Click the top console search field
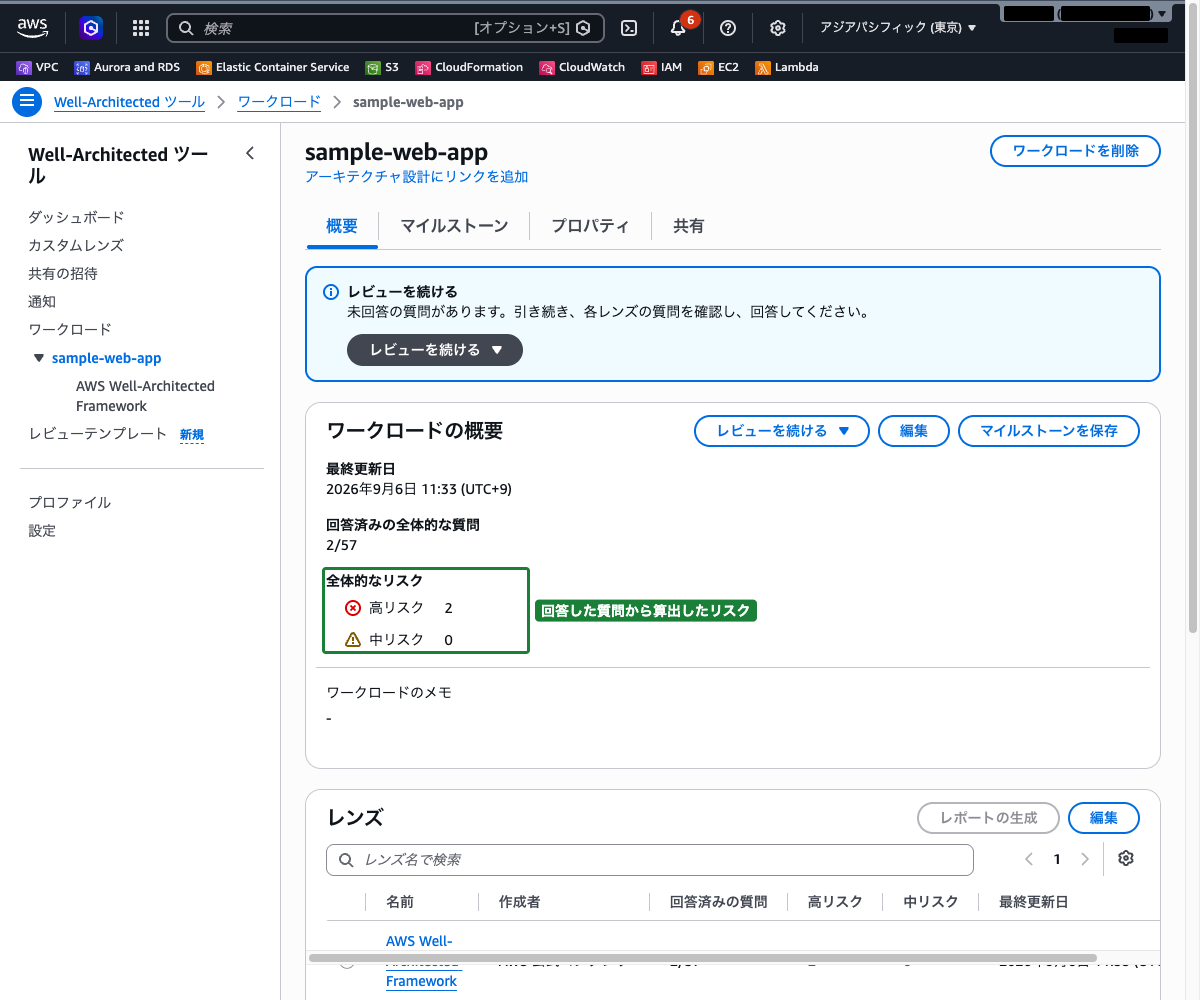This screenshot has width=1200, height=1000. coord(386,28)
